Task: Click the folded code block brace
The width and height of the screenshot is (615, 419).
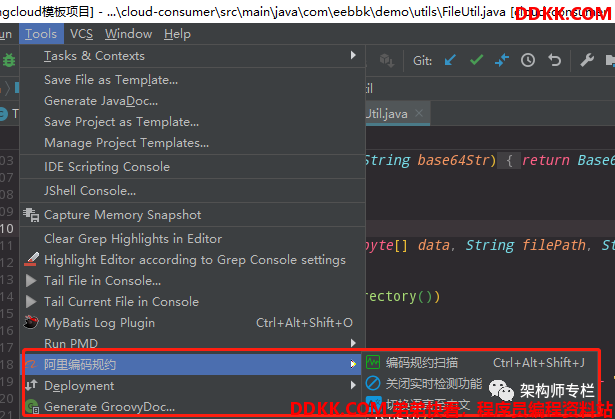Action: point(509,160)
